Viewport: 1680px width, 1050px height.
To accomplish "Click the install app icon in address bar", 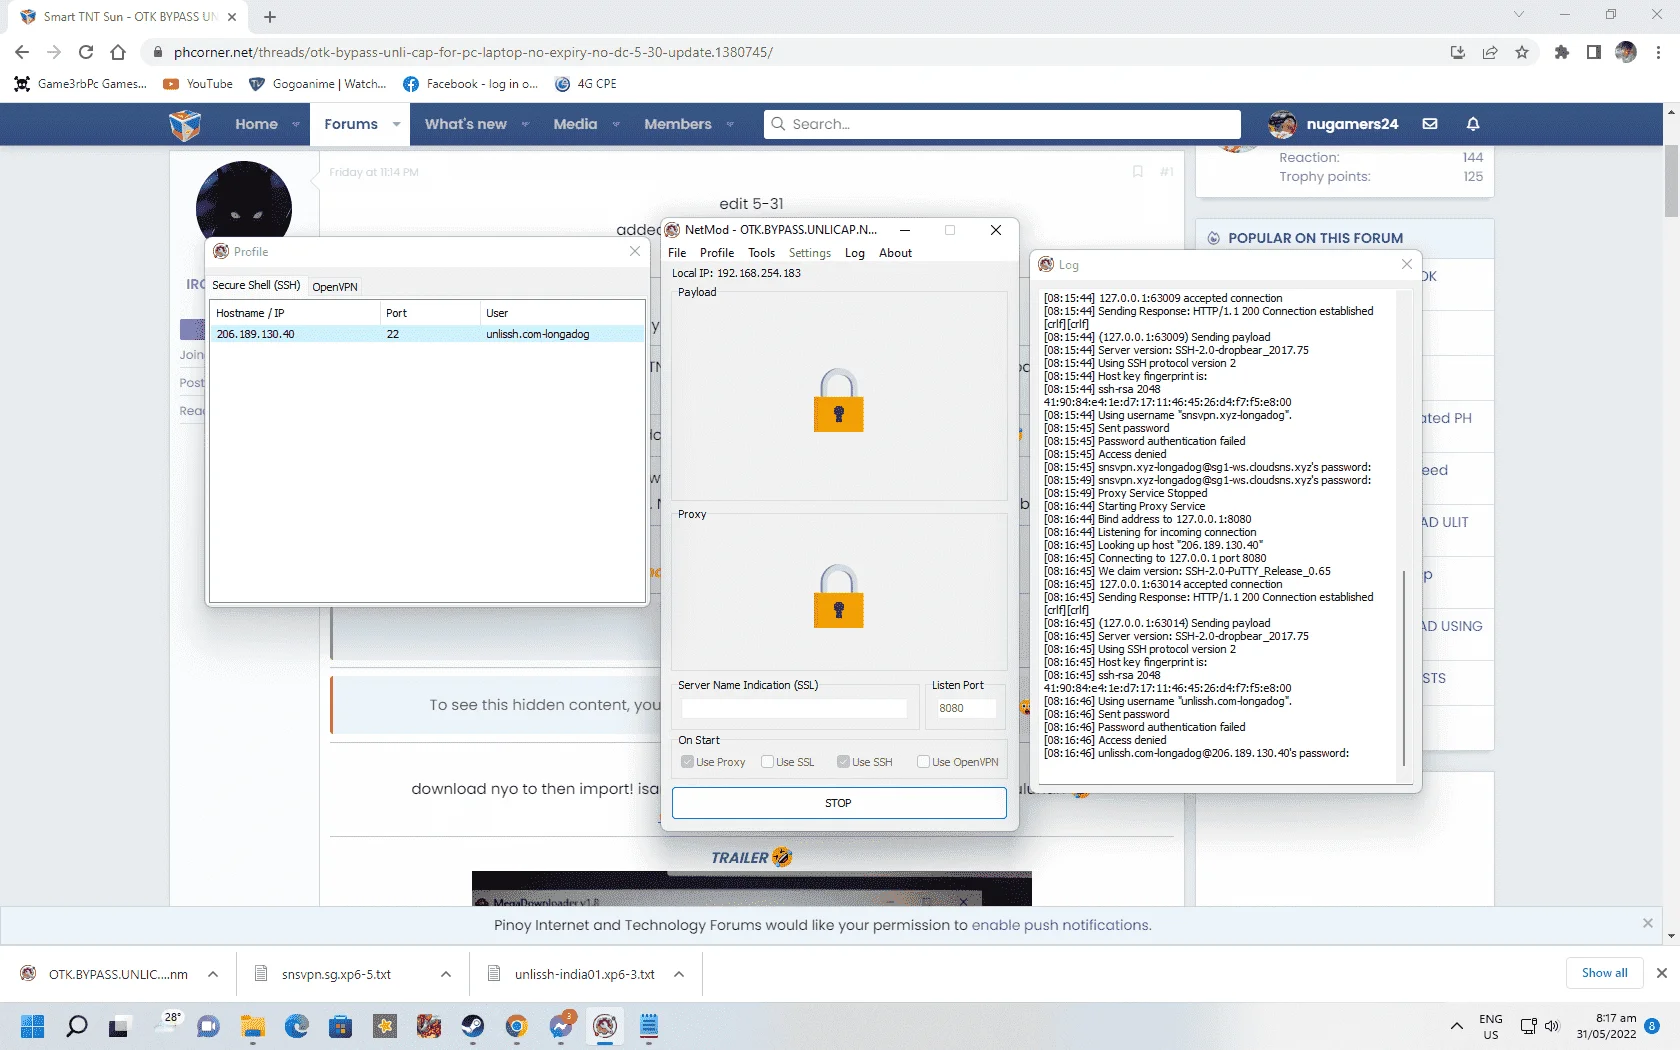I will tap(1458, 52).
